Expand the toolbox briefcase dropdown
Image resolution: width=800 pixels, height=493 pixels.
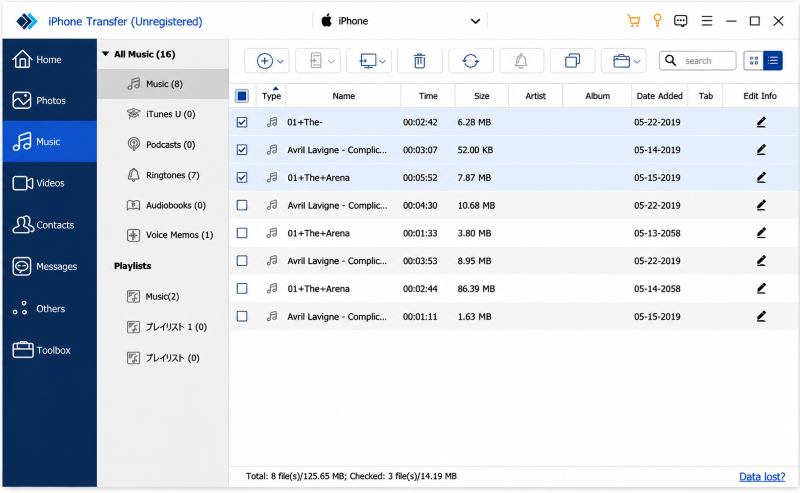(637, 62)
